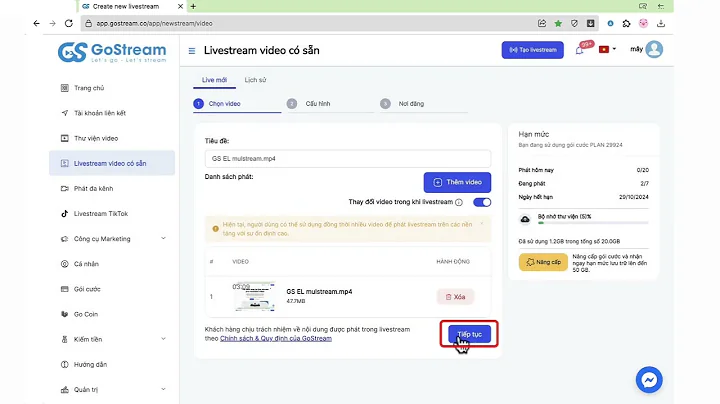Image resolution: width=720 pixels, height=404 pixels.
Task: Open Chính sách & Quy định của GoStream link
Action: [276, 338]
